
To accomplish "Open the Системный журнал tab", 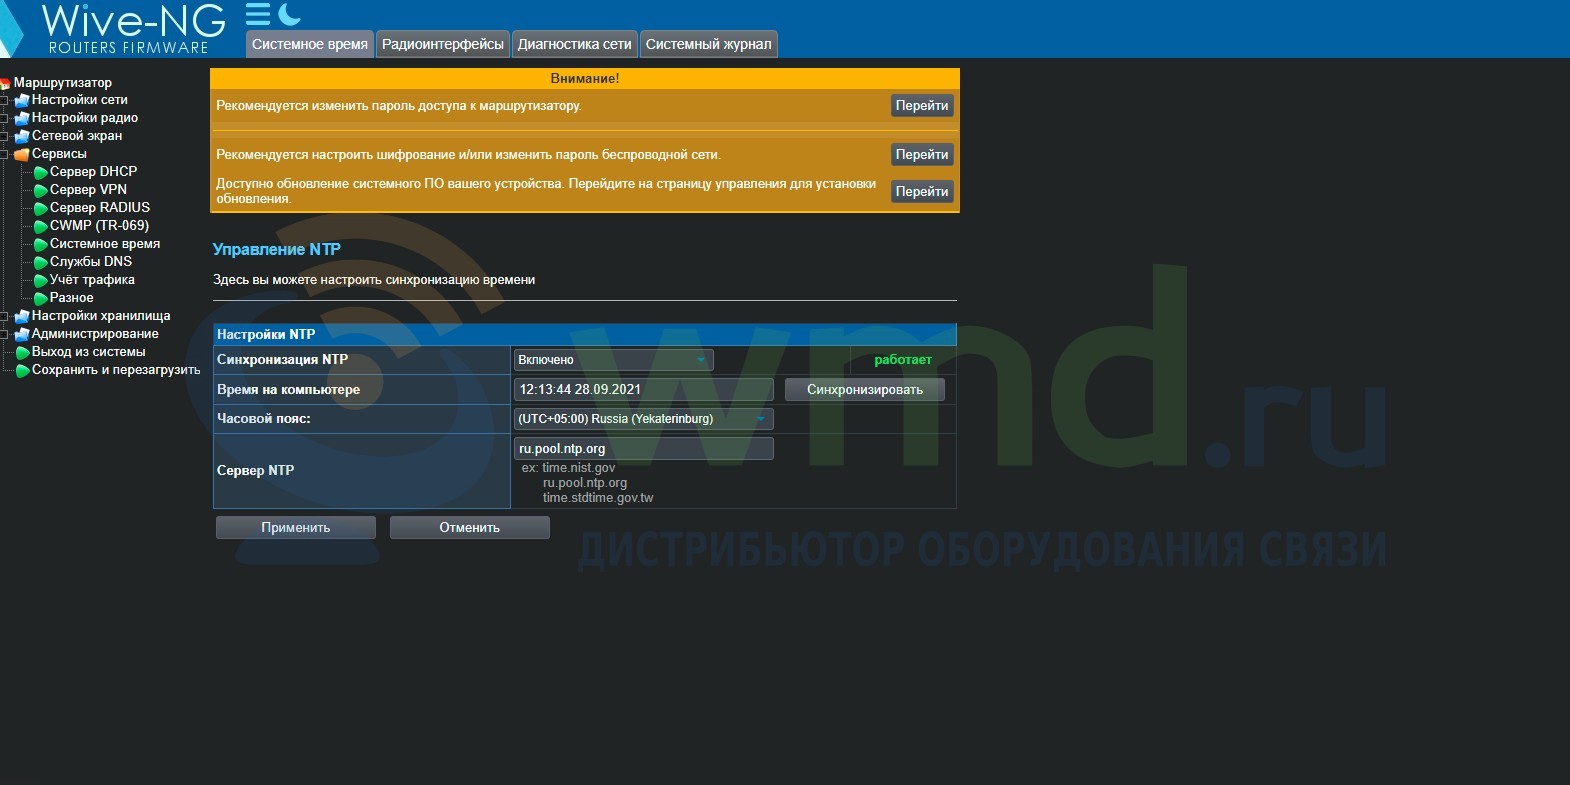I will (x=708, y=44).
